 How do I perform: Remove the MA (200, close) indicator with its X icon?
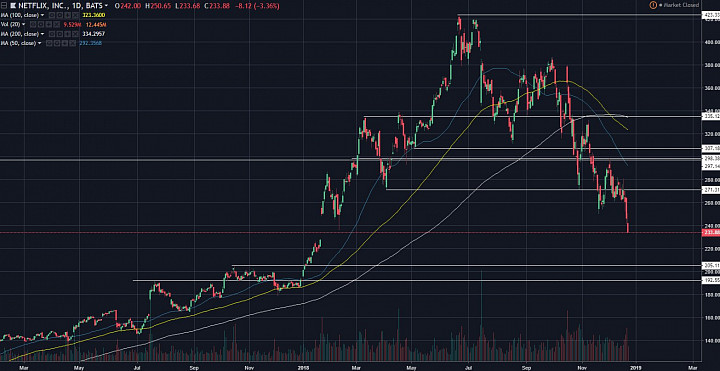tap(75, 34)
